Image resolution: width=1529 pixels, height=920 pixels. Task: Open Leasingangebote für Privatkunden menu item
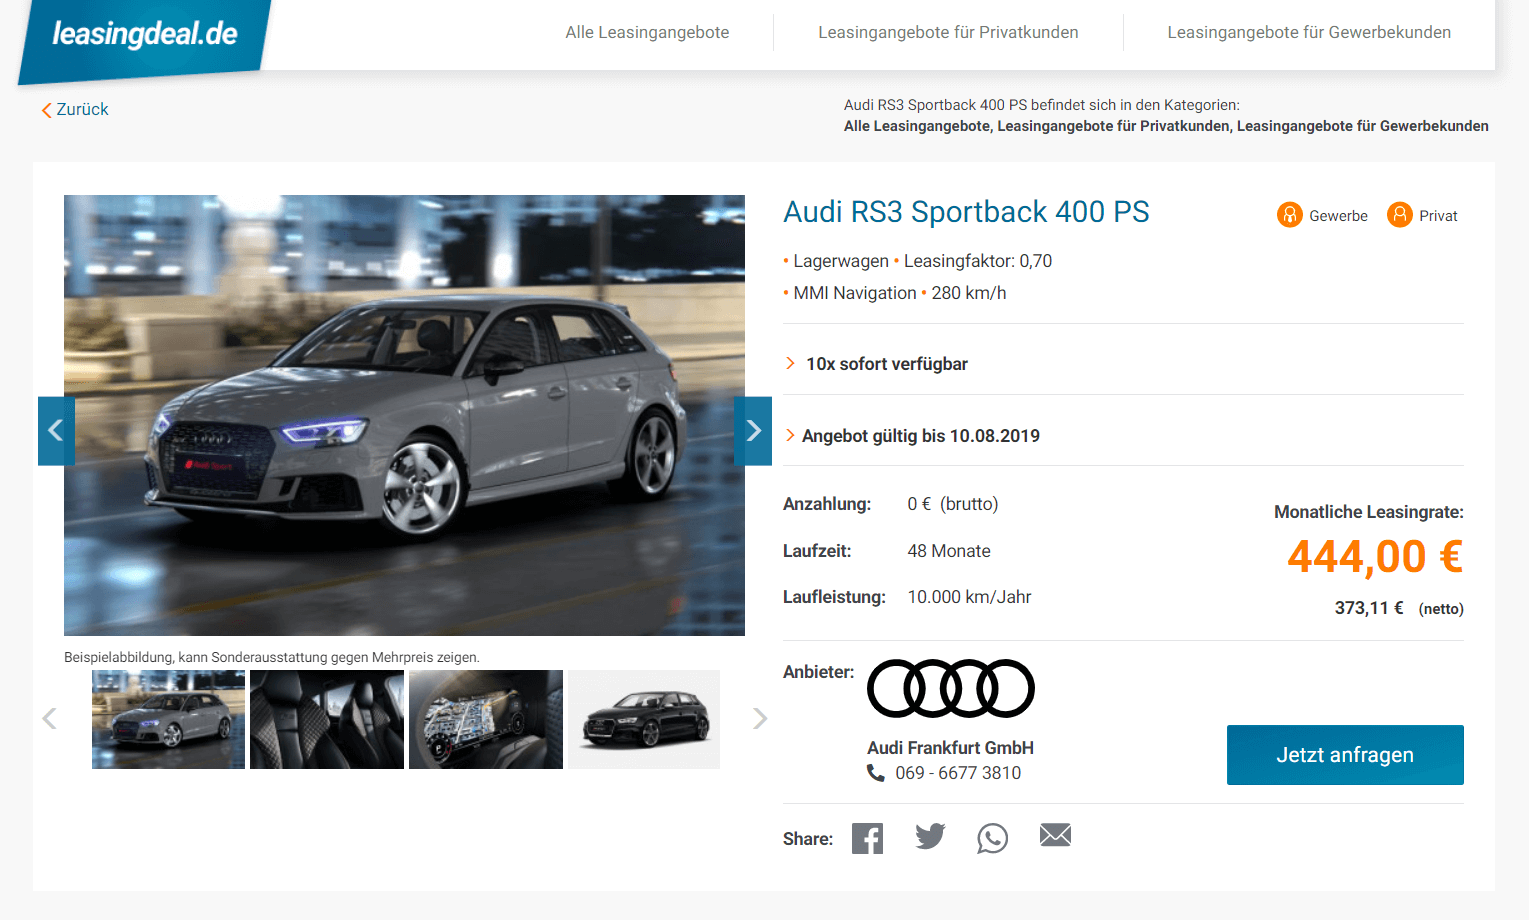tap(948, 32)
